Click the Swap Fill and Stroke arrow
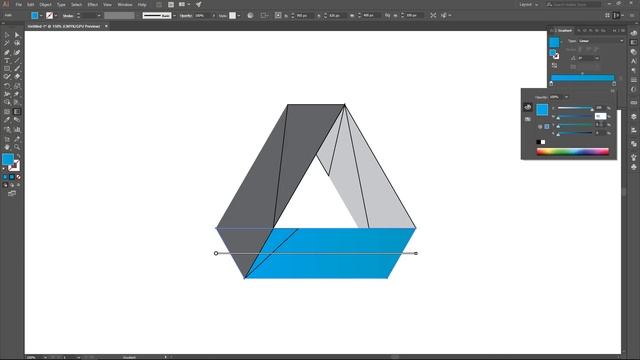Viewport: 640px width, 360px height. (x=18, y=156)
